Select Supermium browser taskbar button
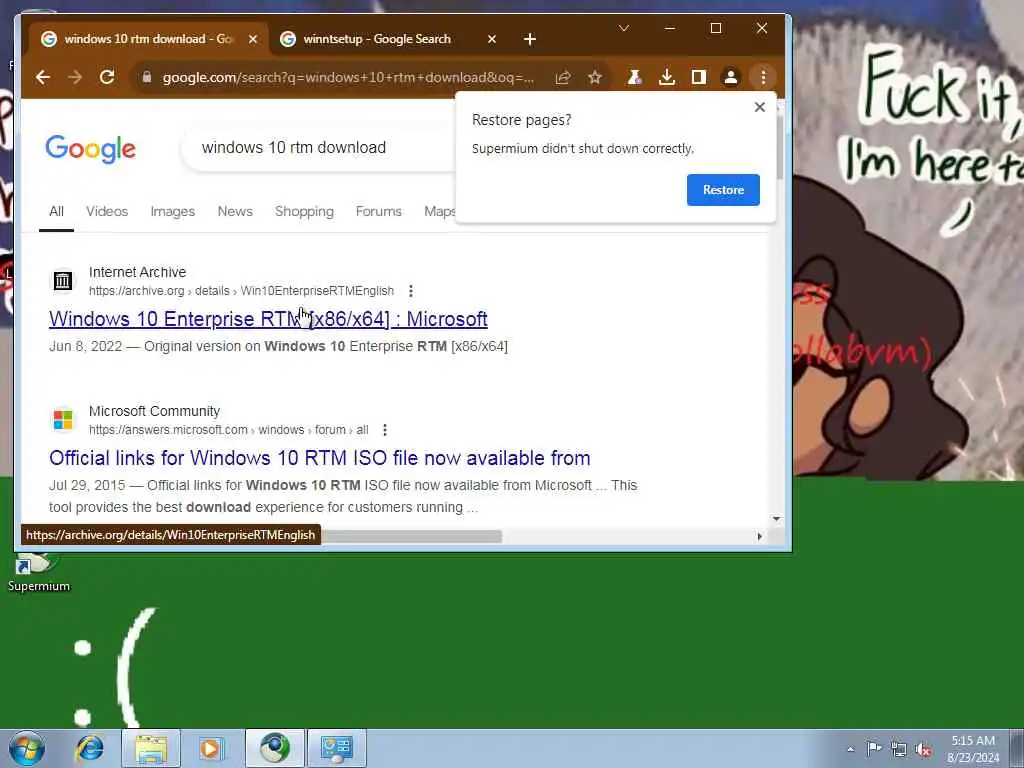The image size is (1024, 768). click(x=274, y=748)
